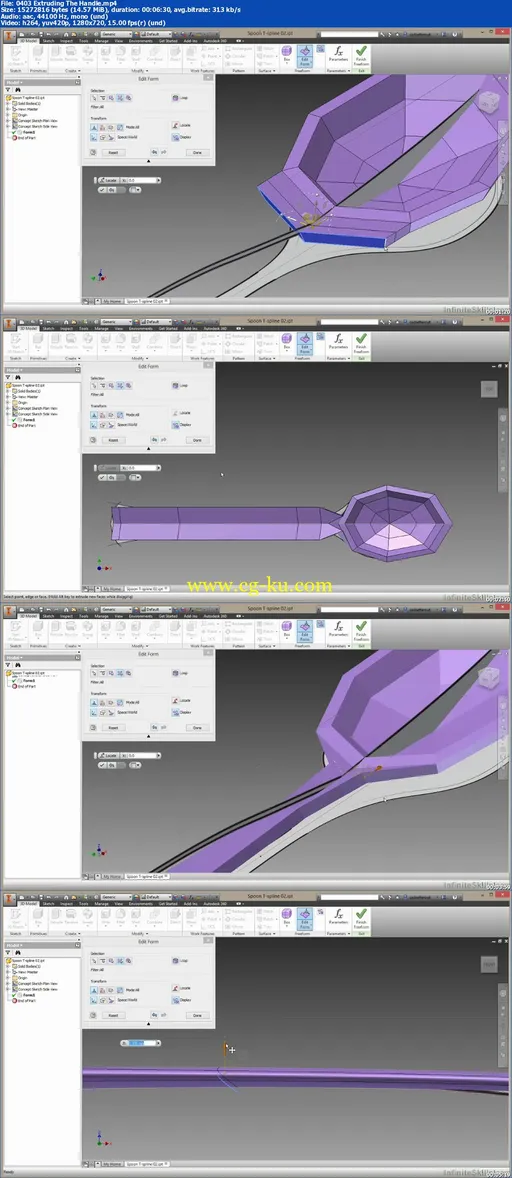Click Loop selection icon in top frame dialog

tap(175, 98)
